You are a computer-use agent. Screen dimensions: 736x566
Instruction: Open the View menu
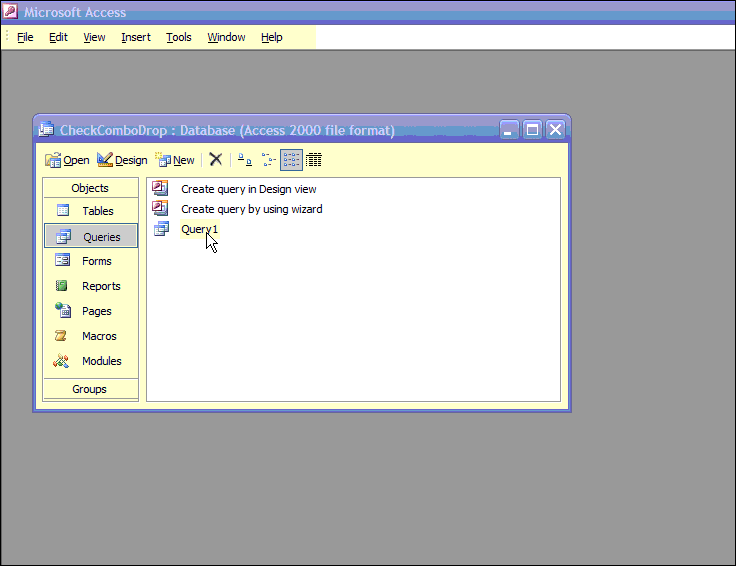pos(94,37)
